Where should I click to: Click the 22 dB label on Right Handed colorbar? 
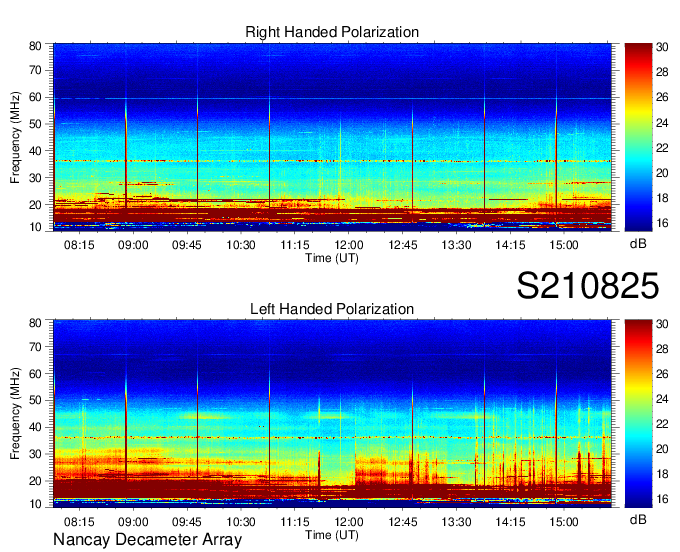tap(662, 148)
